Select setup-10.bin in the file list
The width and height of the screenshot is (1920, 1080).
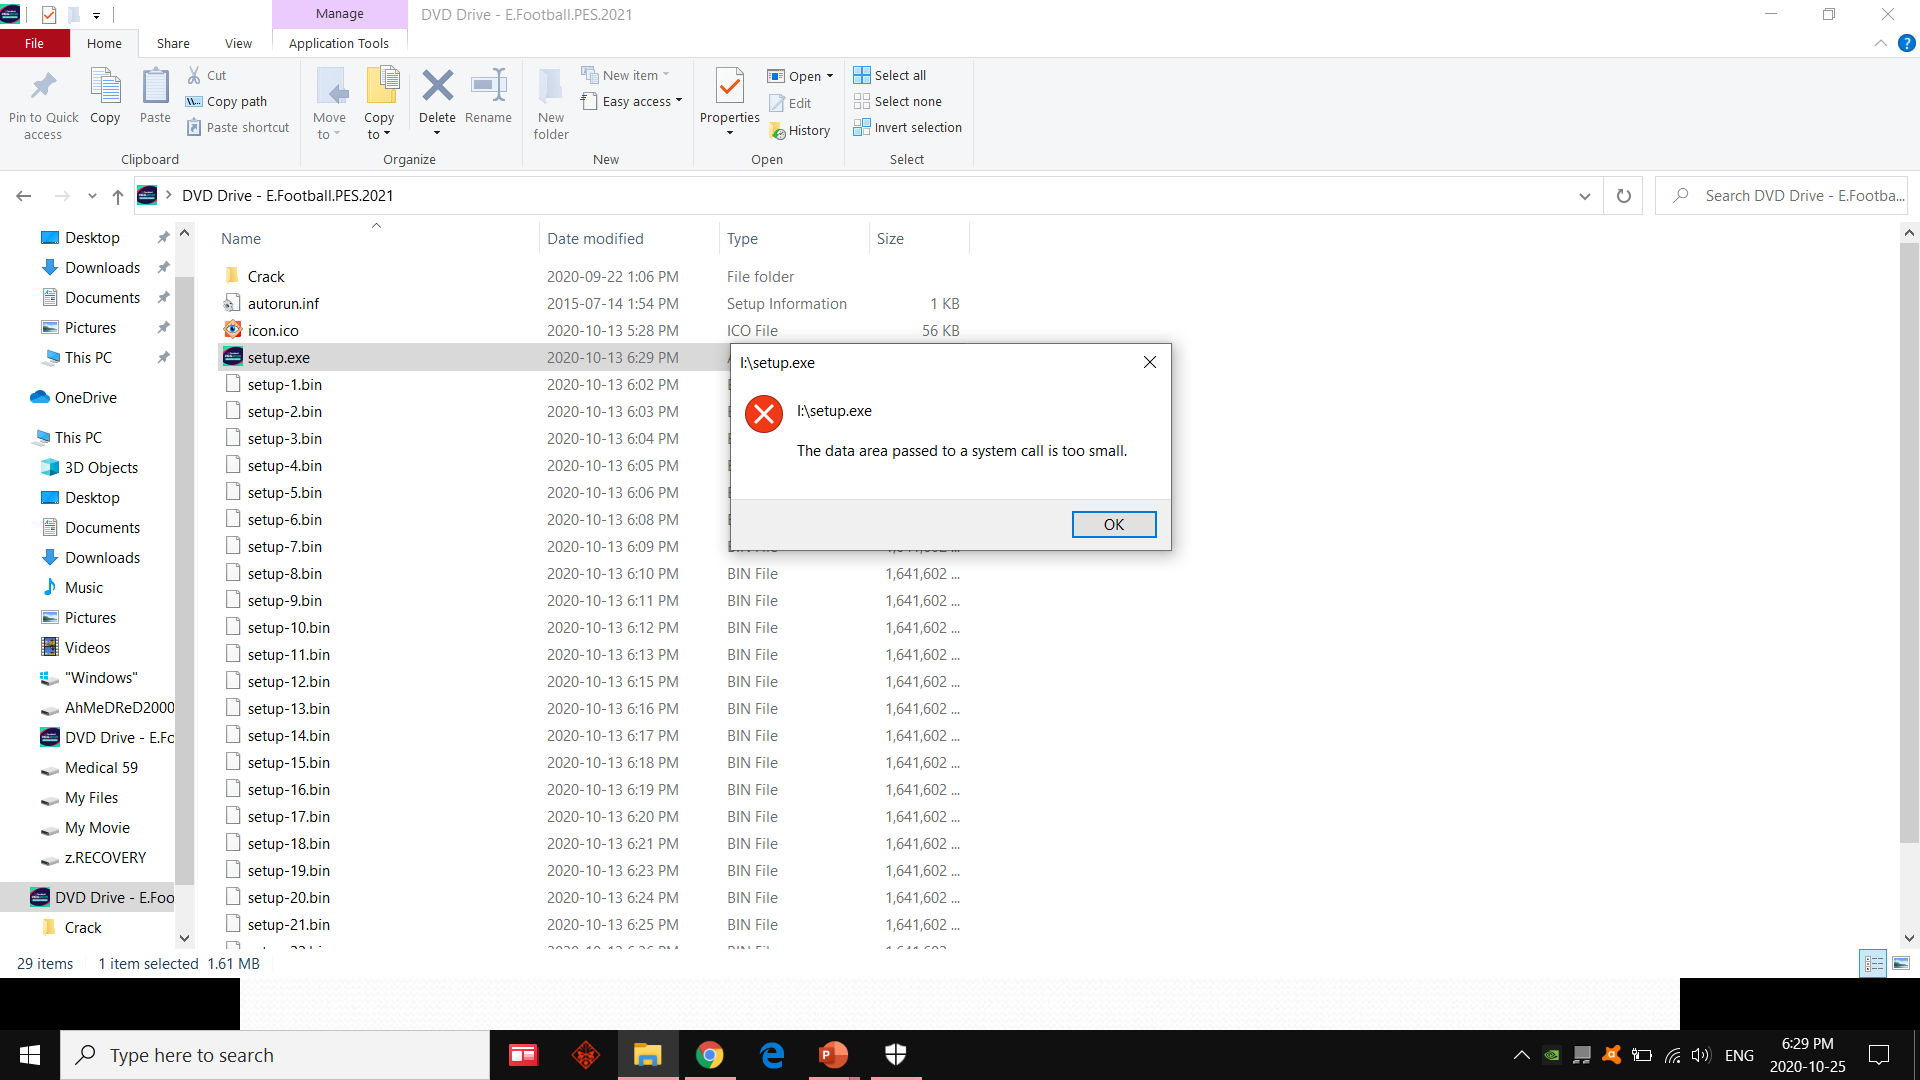(x=289, y=627)
